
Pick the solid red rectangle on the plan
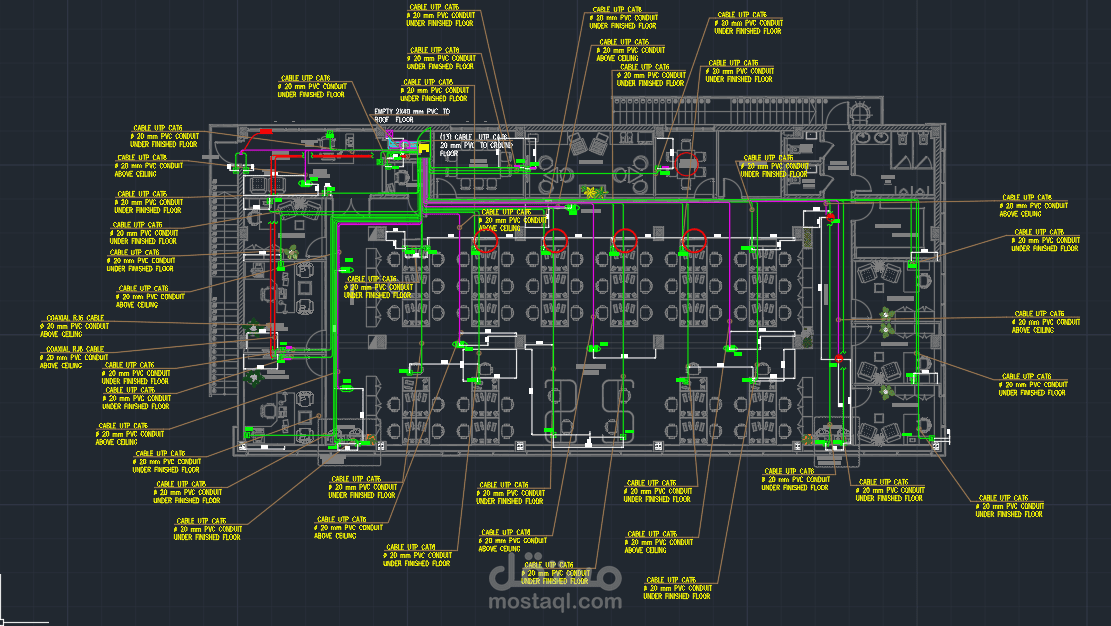pos(266,132)
